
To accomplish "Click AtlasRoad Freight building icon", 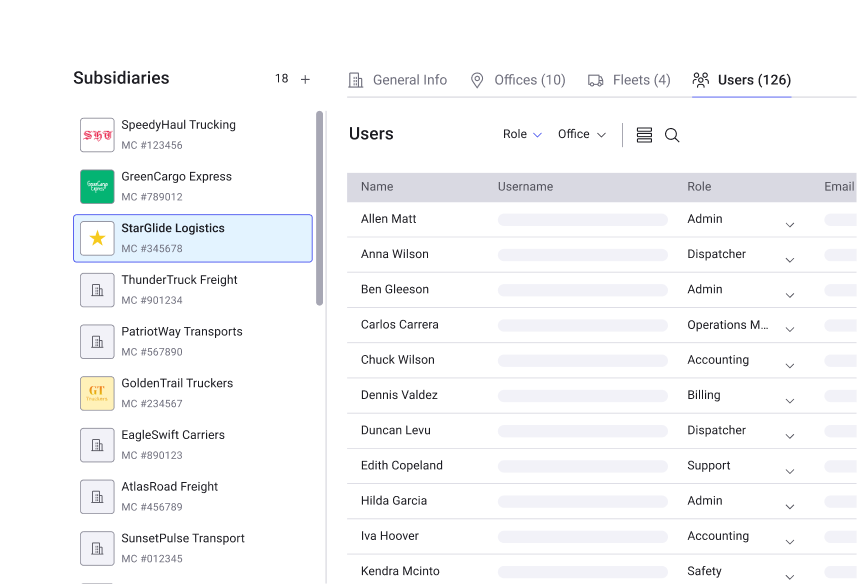I will [97, 497].
